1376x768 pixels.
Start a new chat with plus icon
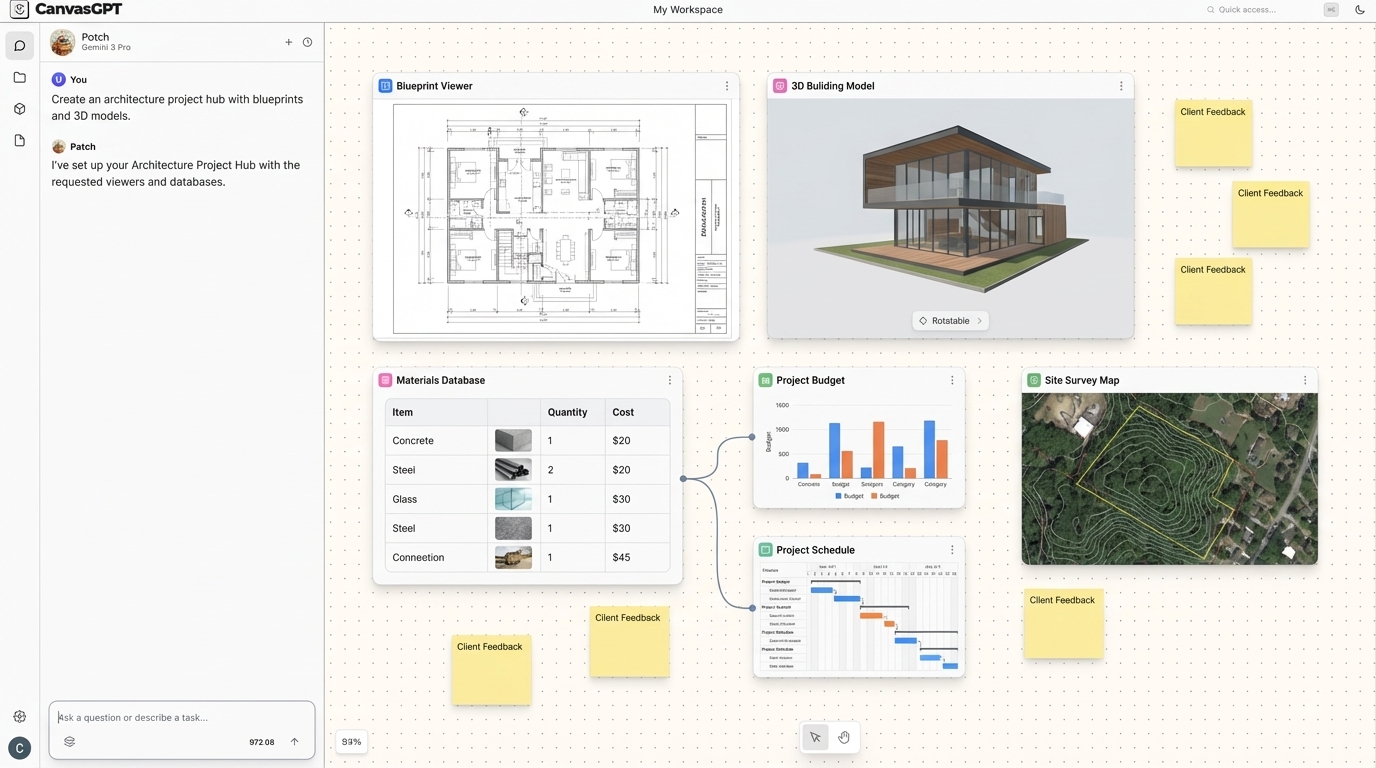pyautogui.click(x=289, y=42)
